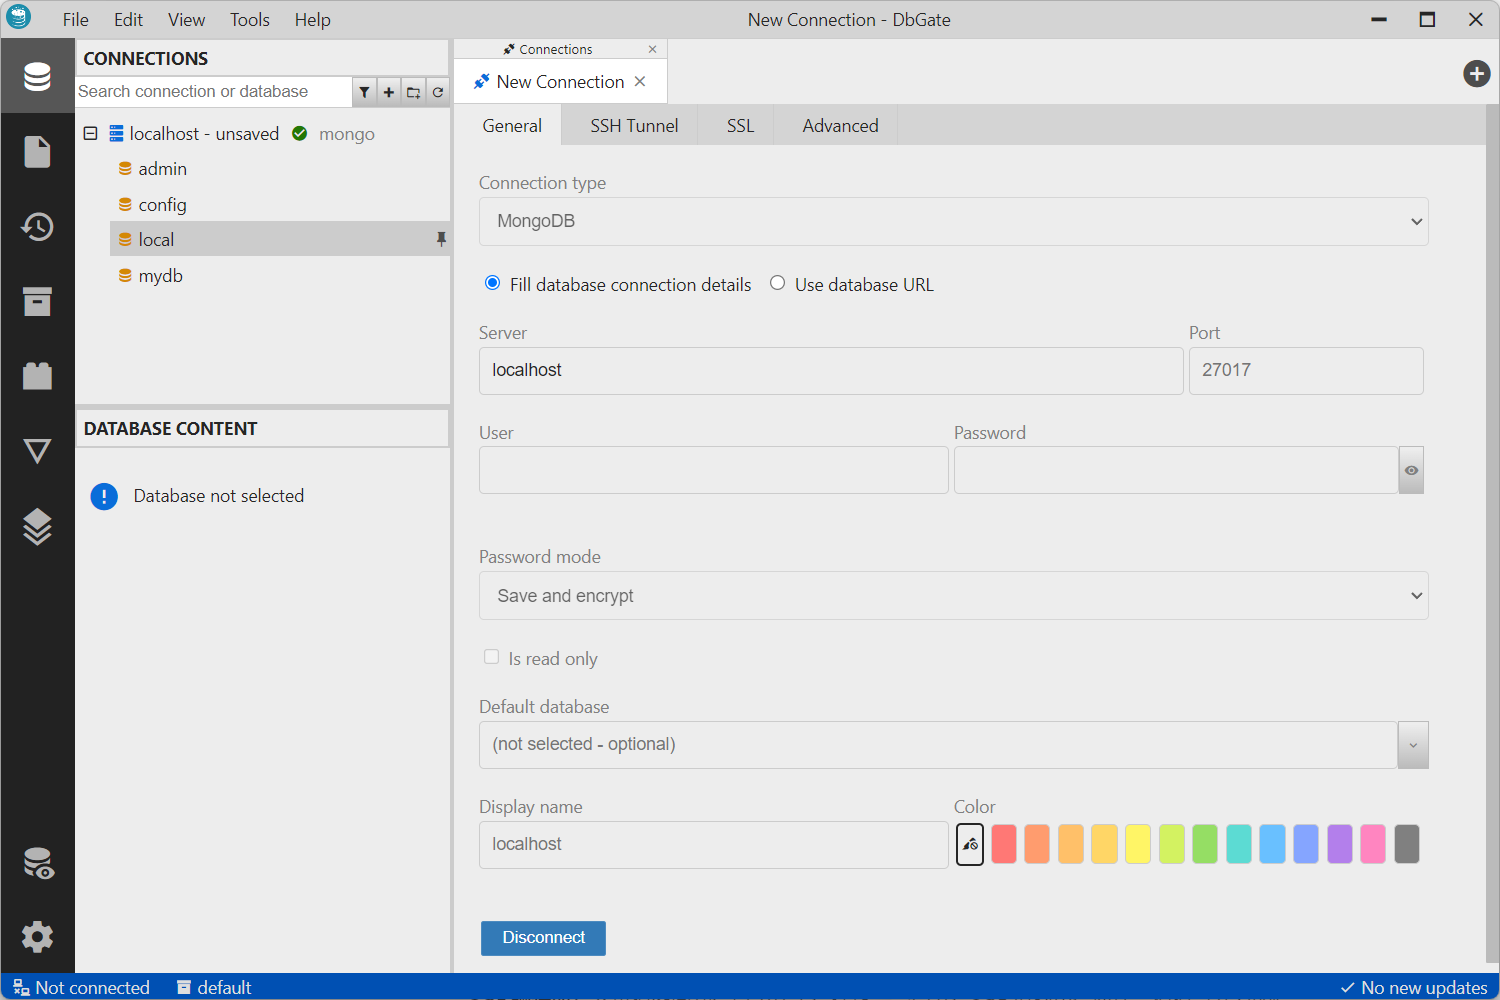The width and height of the screenshot is (1500, 1000).
Task: Open the query history sidebar icon
Action: [37, 227]
